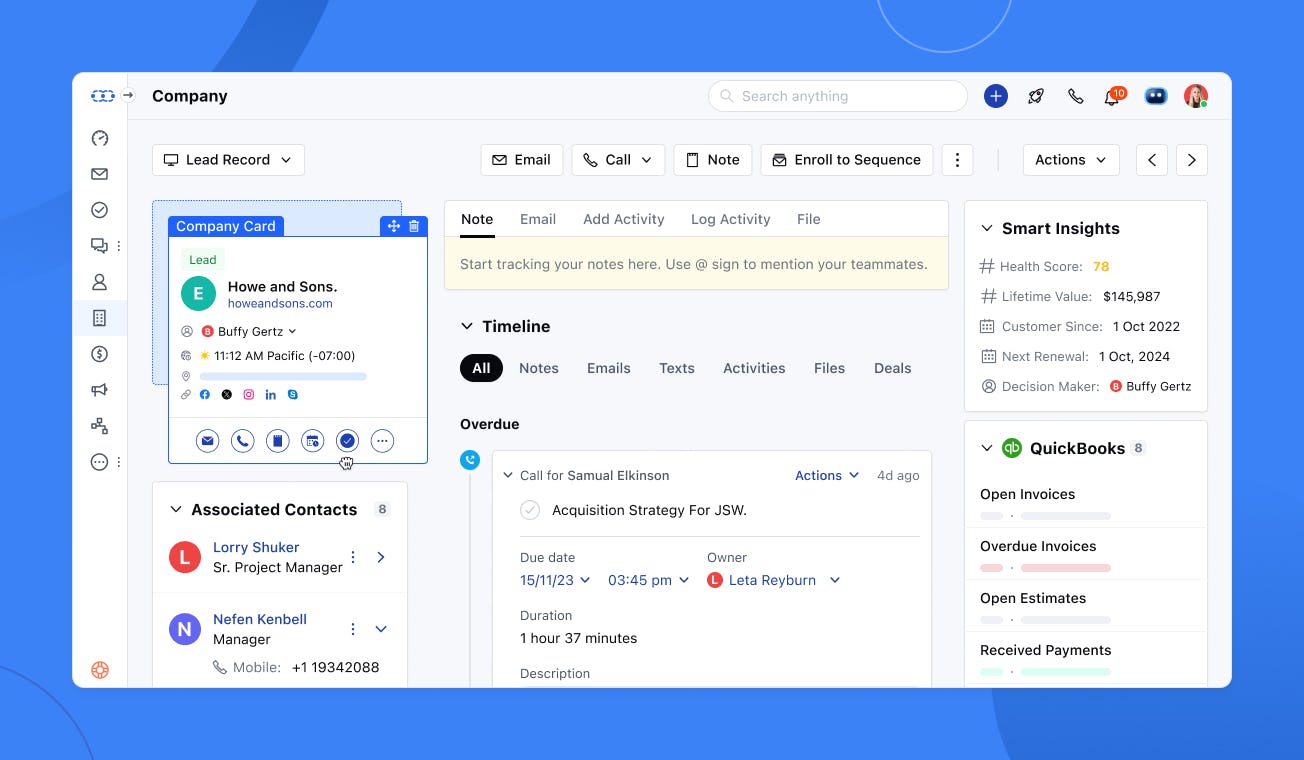Open the campaigns megaphone icon in sidebar
1304x760 pixels.
point(99,390)
